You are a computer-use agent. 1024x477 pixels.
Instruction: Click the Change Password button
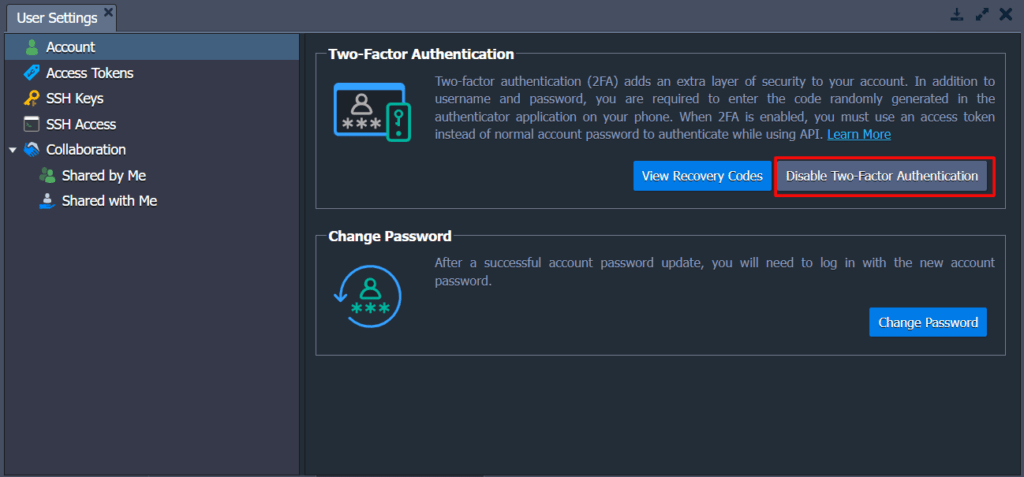pyautogui.click(x=928, y=322)
